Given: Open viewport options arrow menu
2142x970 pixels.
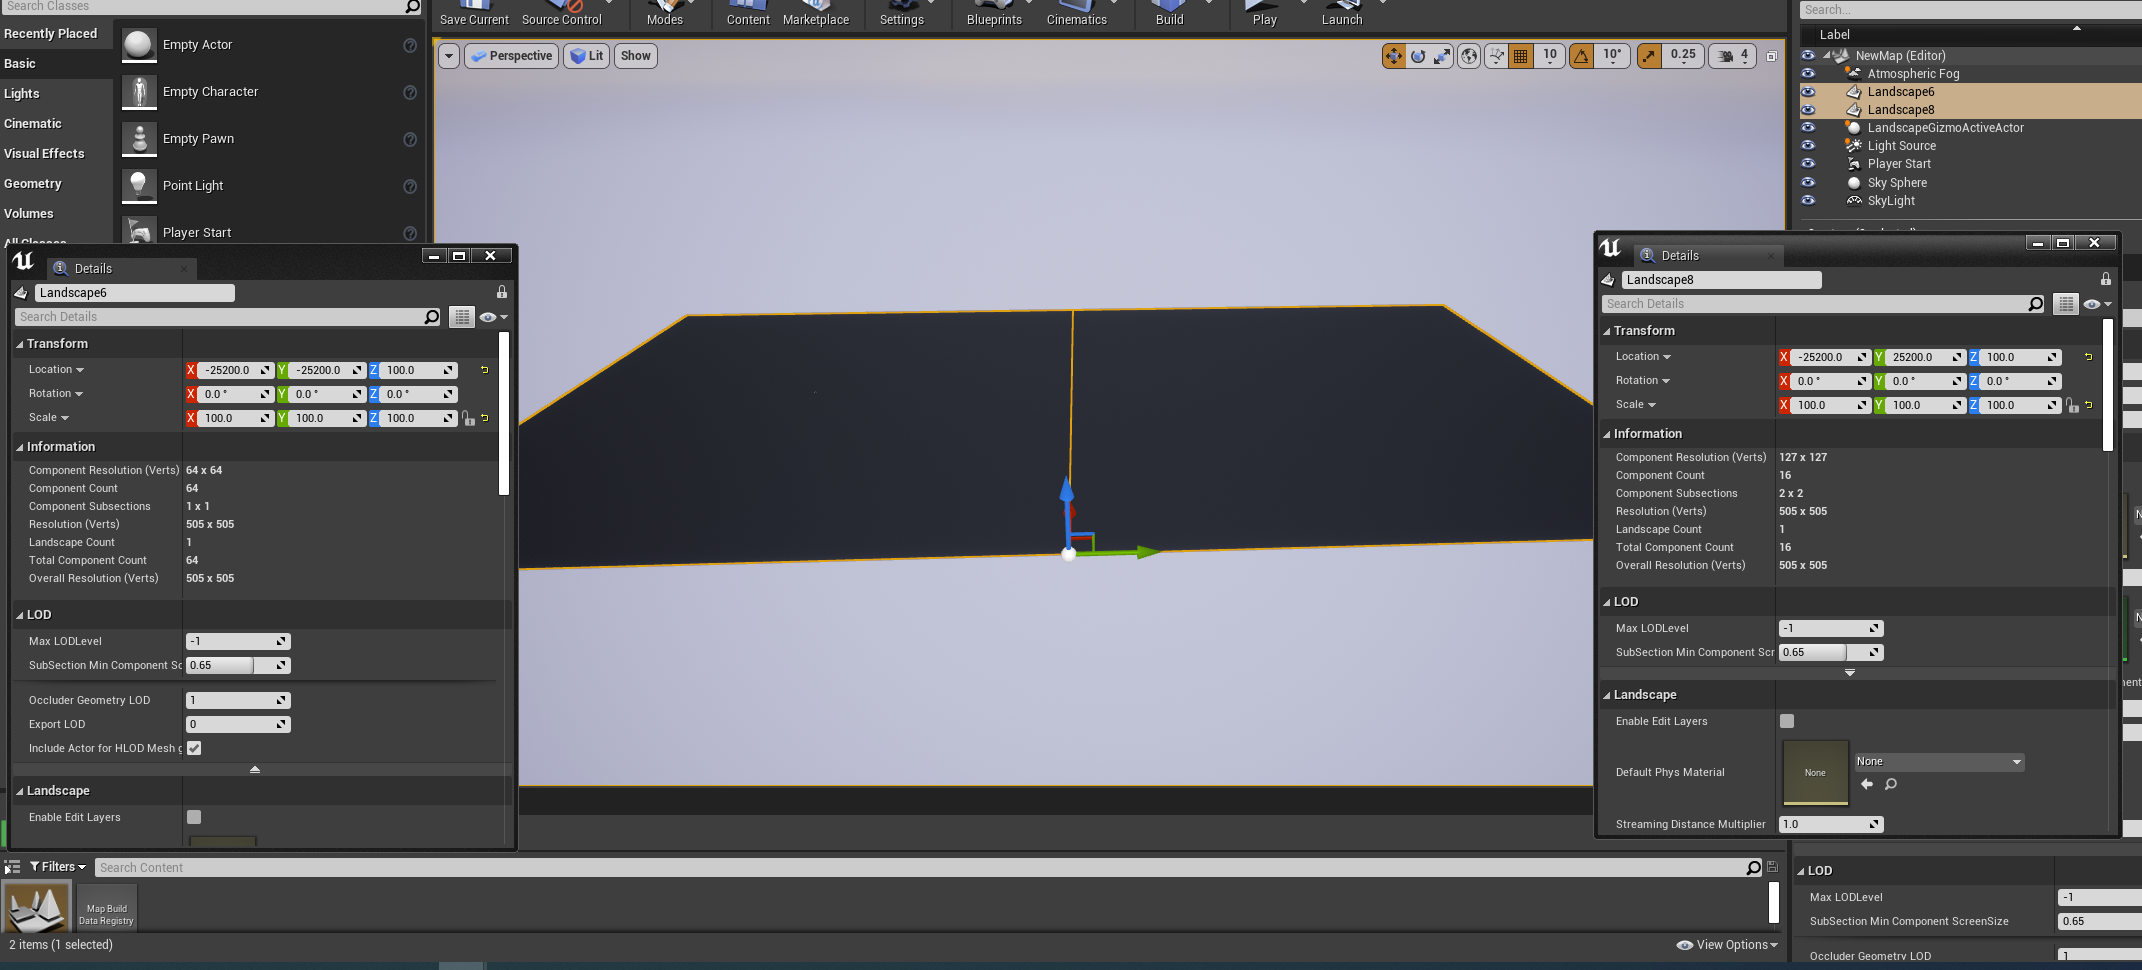Looking at the screenshot, I should coord(449,56).
